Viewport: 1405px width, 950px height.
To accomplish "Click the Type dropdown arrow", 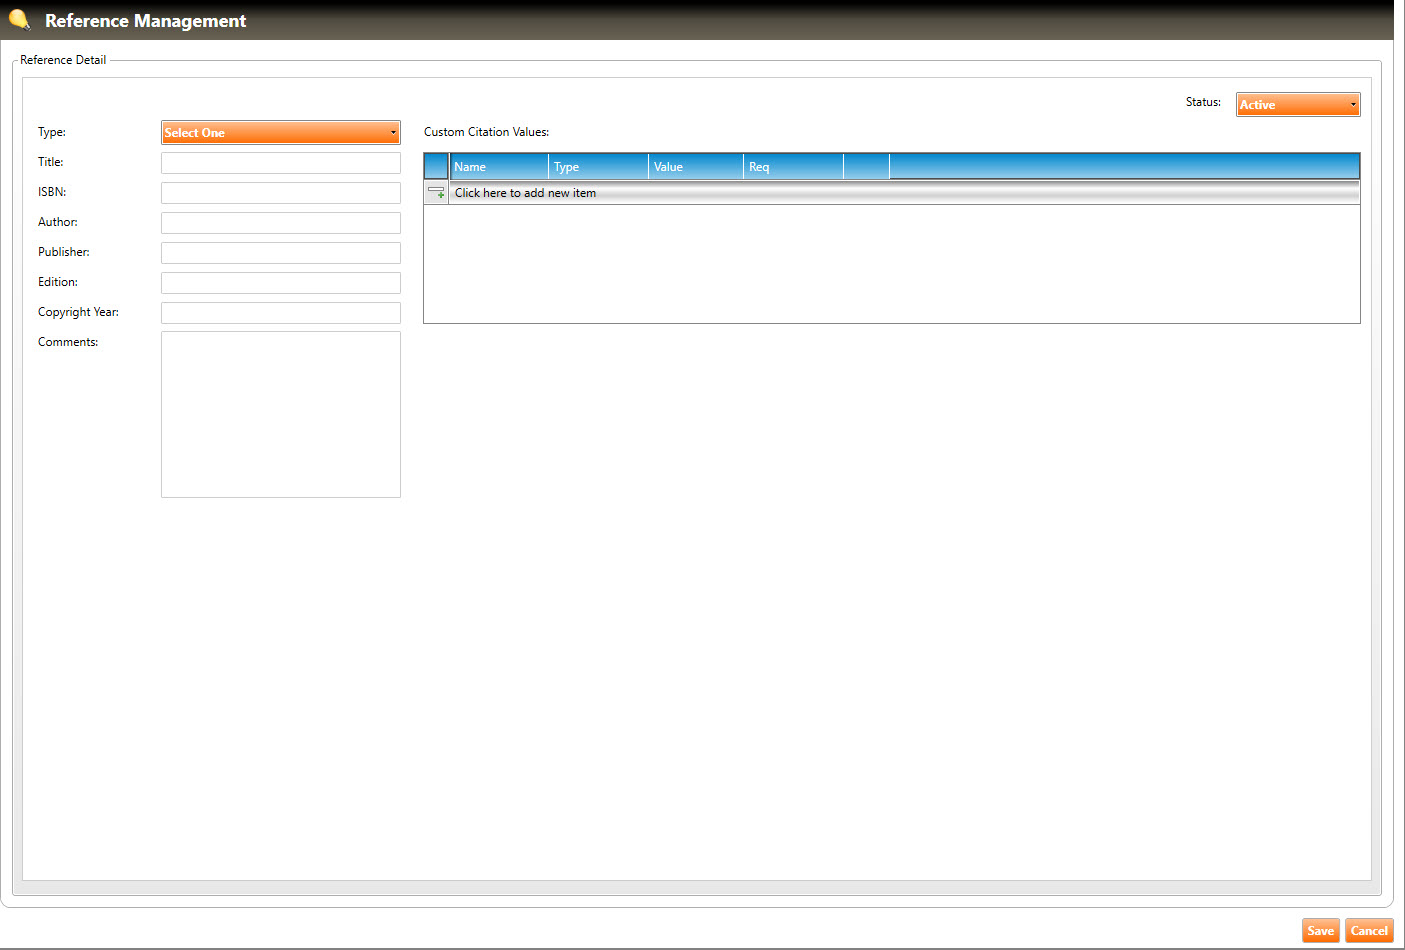I will point(393,132).
